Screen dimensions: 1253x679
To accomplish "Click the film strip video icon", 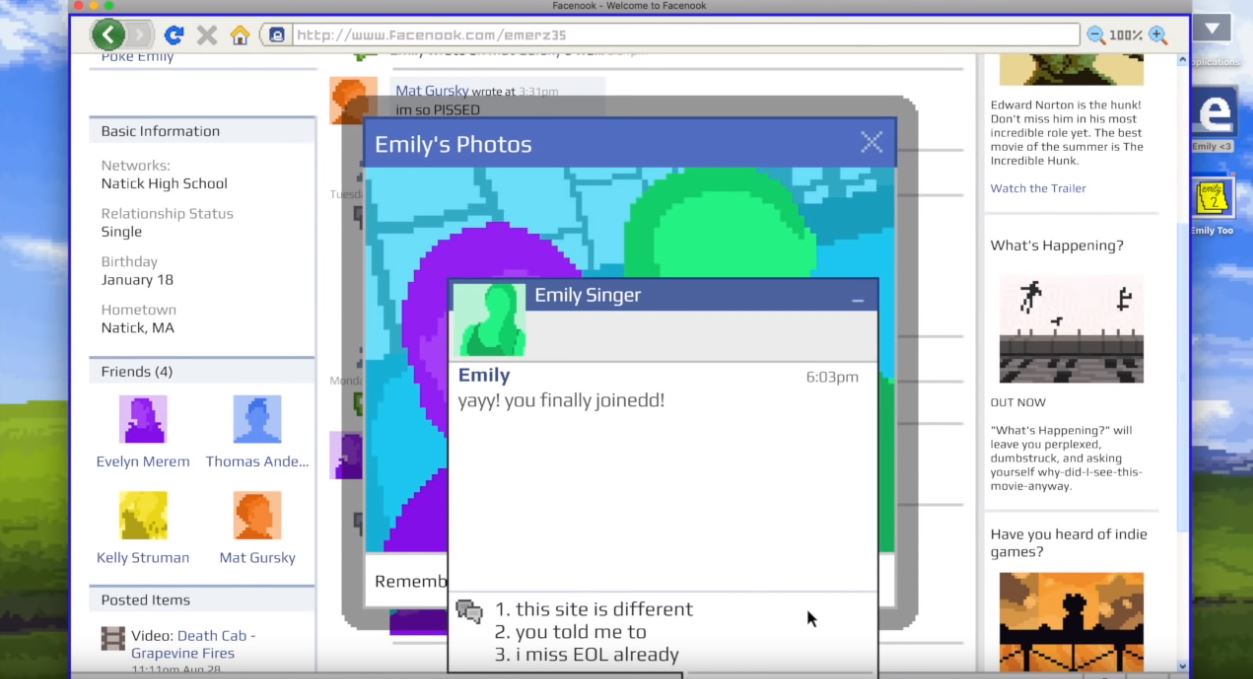I will pos(113,638).
